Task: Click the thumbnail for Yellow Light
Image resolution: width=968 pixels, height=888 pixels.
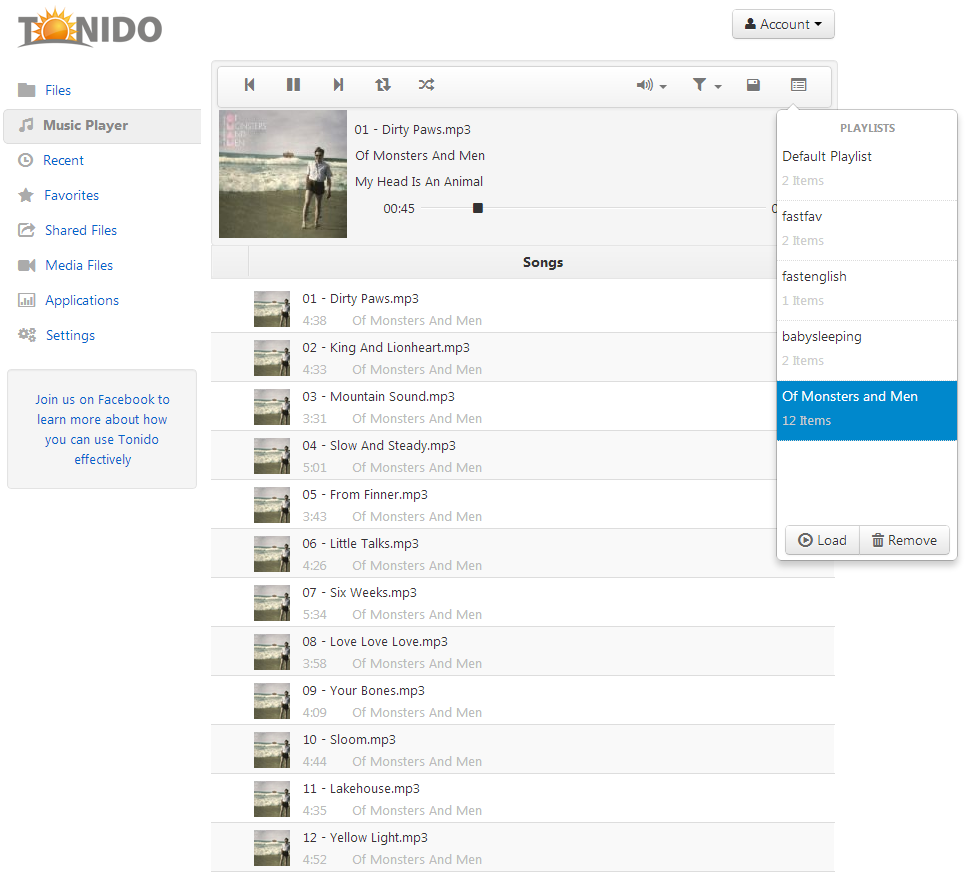Action: [272, 848]
